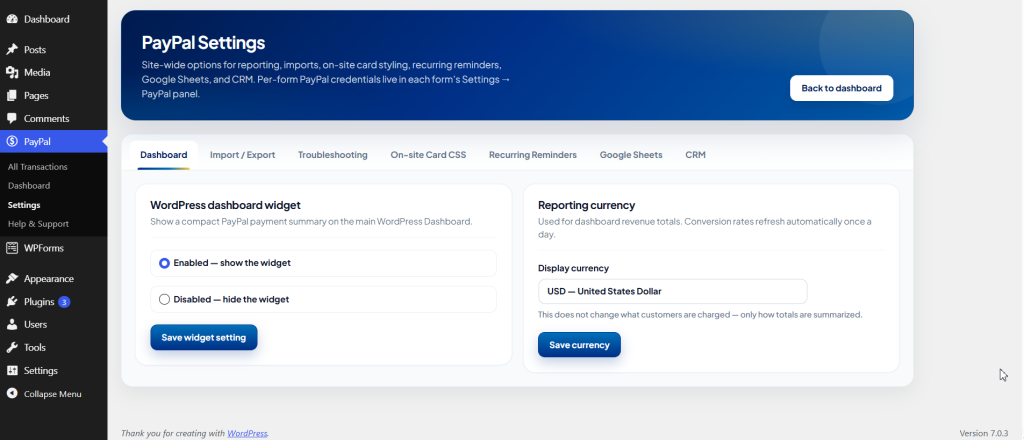
Task: Open the On-site Card CSS tab
Action: point(428,155)
